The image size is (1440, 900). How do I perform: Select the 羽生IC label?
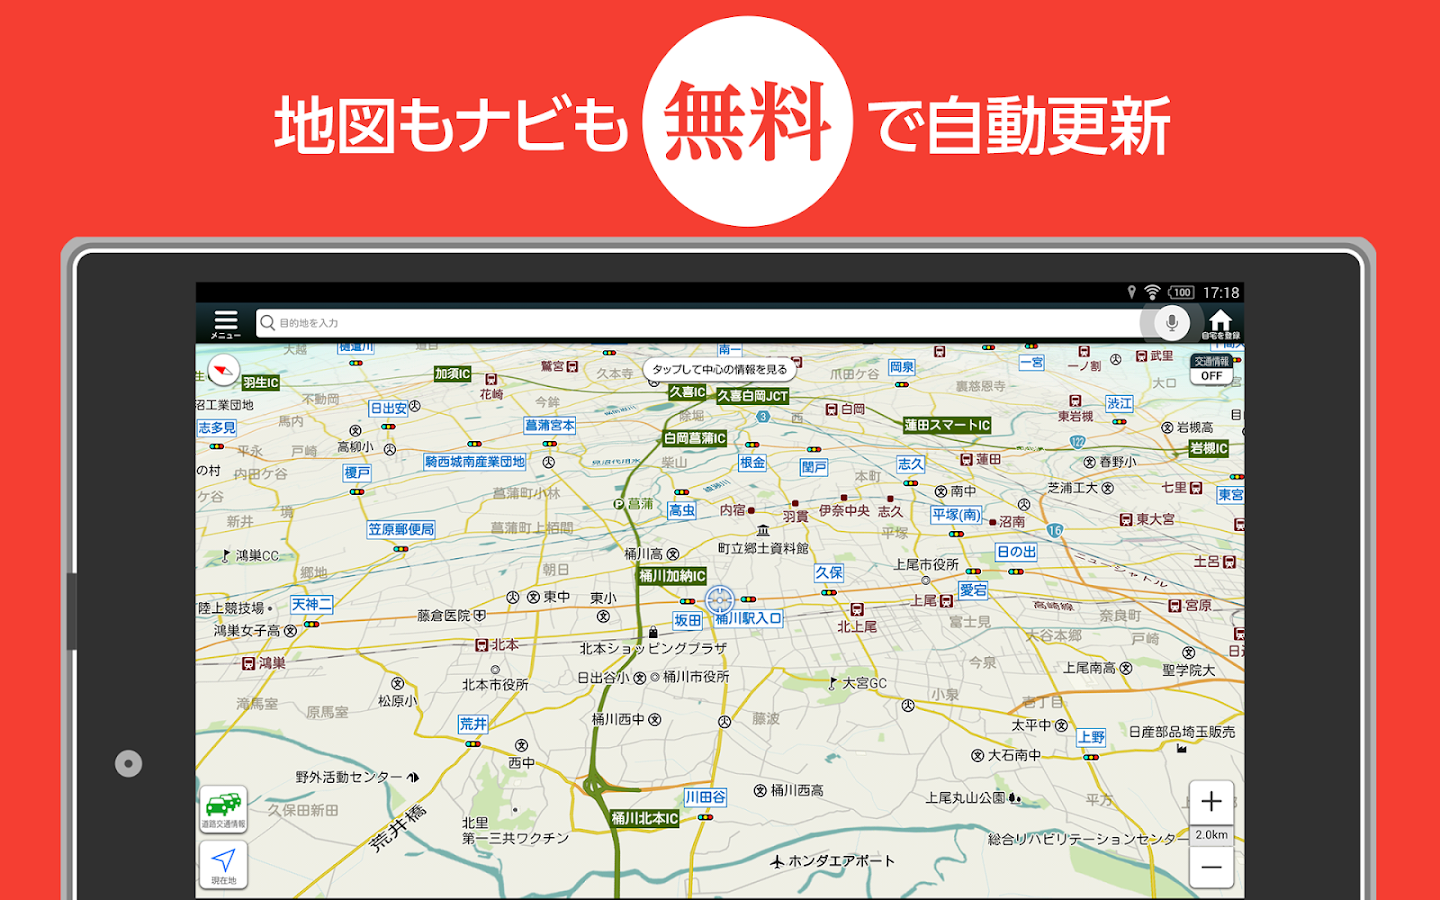point(261,383)
